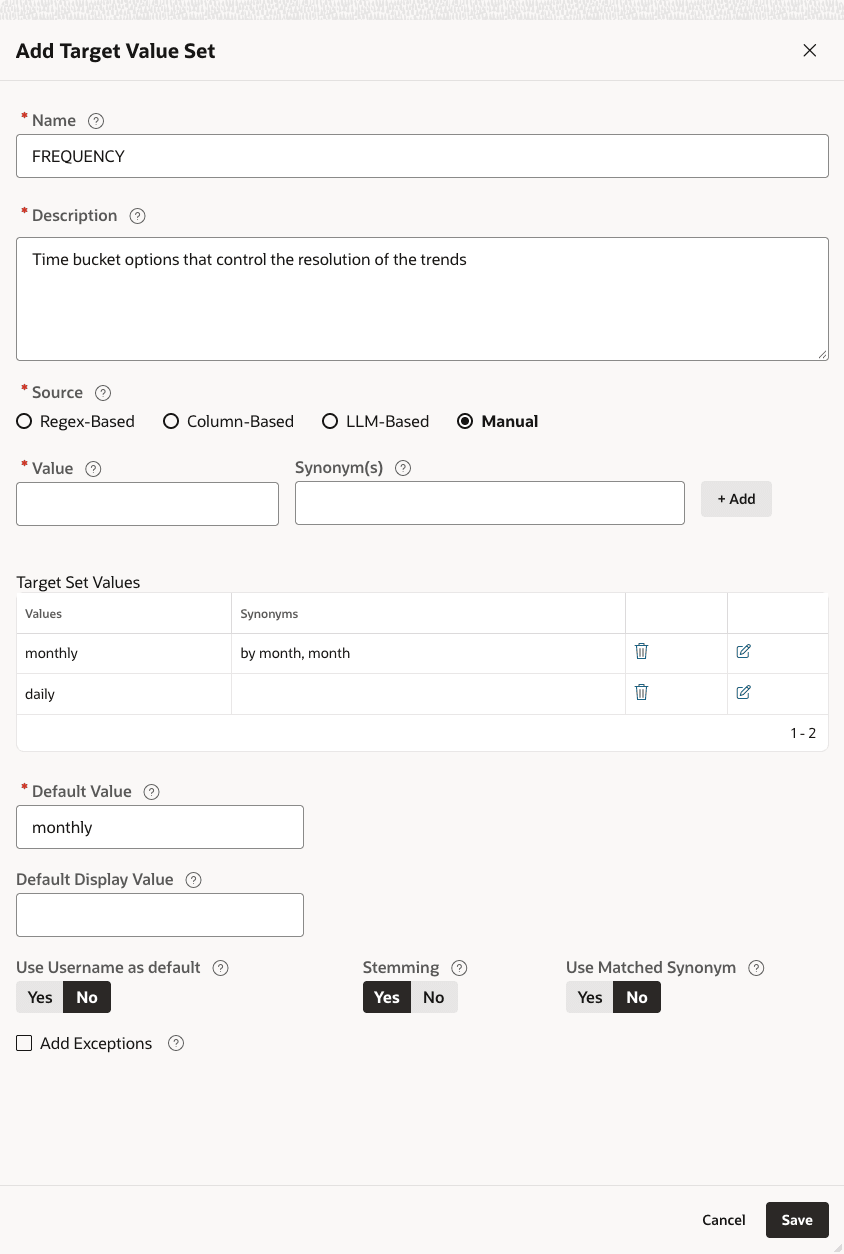Click into the Description text area
Viewport: 844px width, 1254px height.
(422, 299)
